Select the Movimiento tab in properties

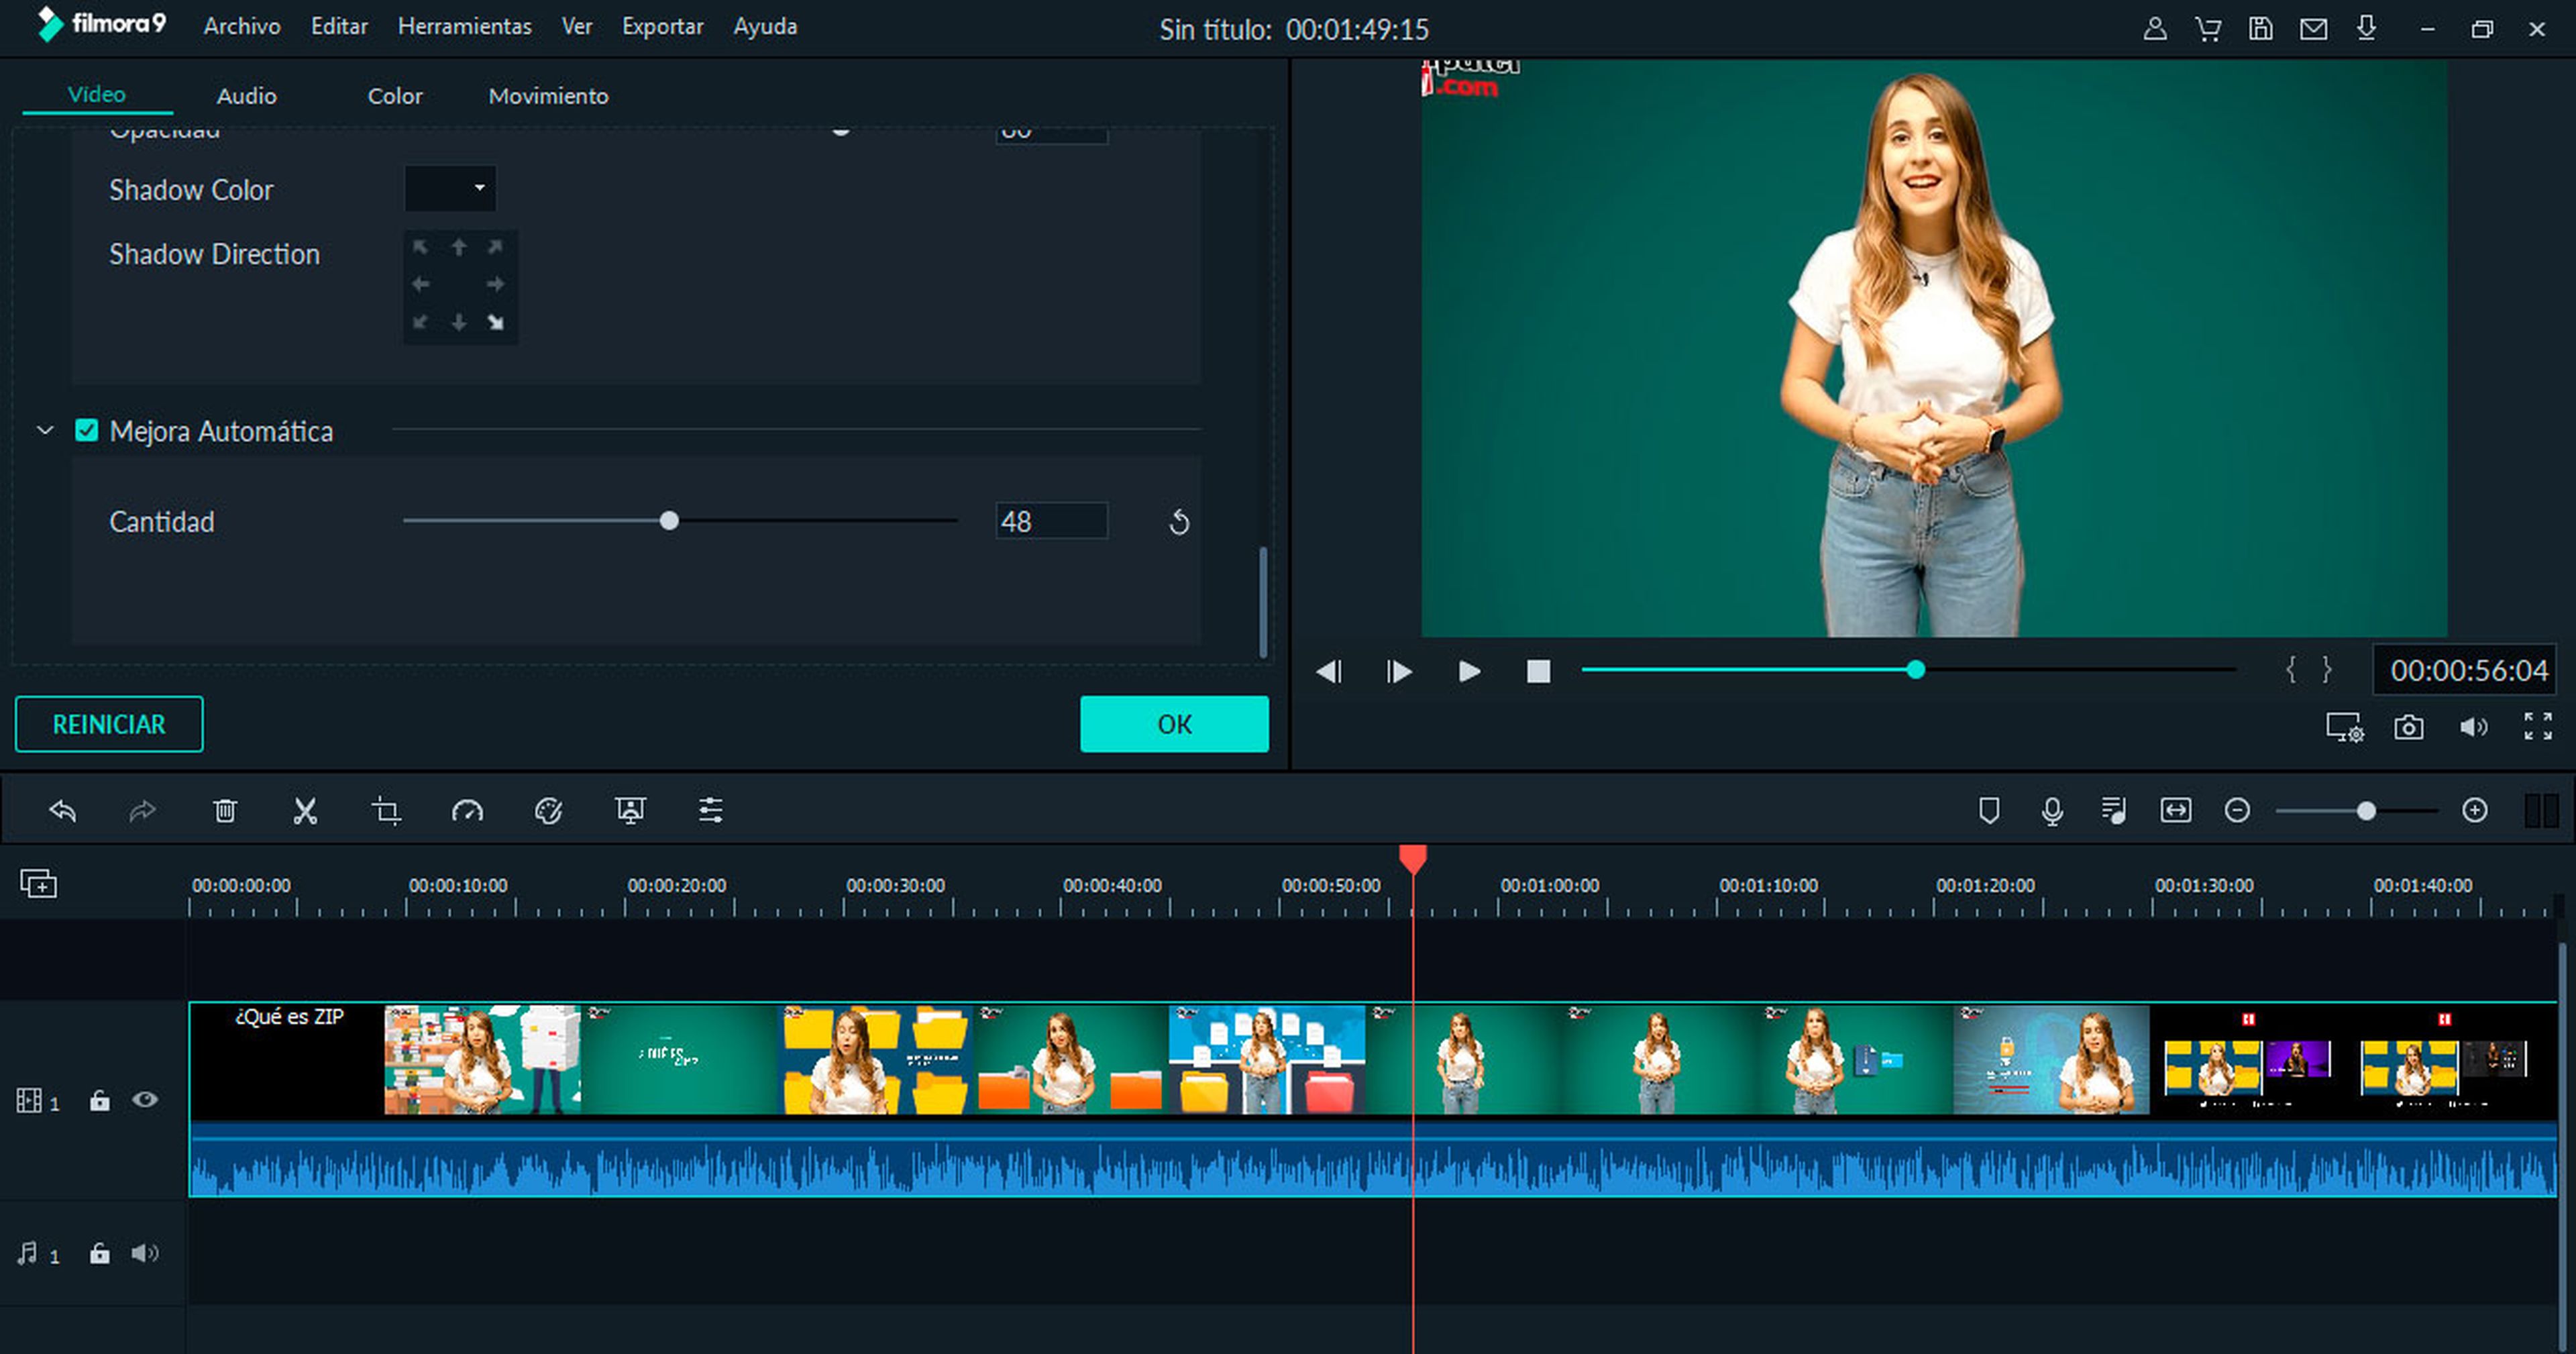tap(547, 95)
